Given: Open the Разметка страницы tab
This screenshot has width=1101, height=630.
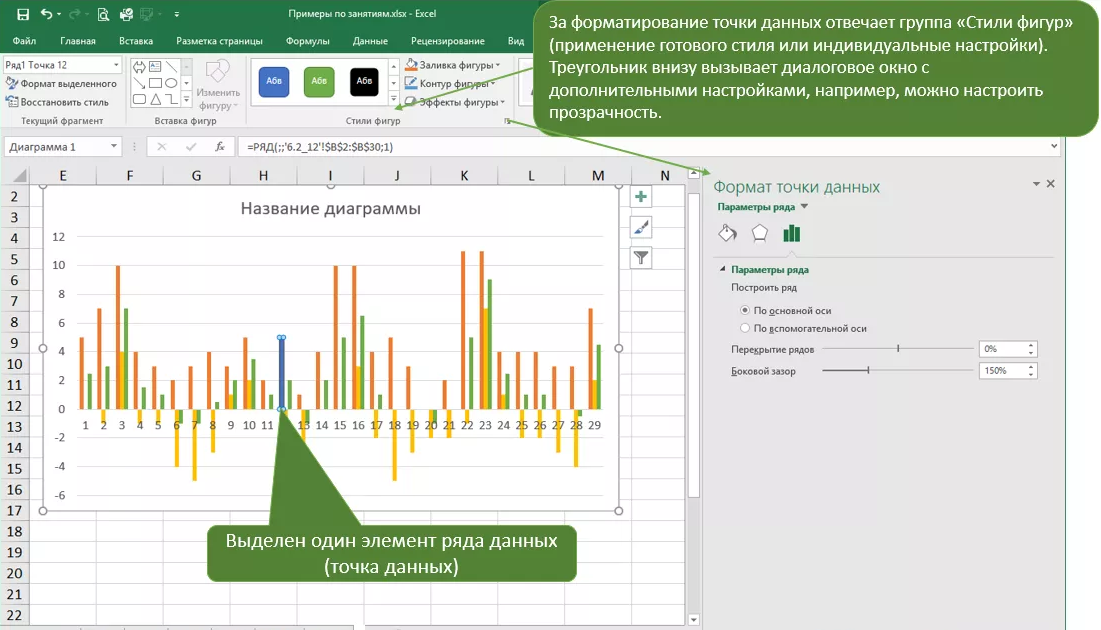Looking at the screenshot, I should (219, 41).
